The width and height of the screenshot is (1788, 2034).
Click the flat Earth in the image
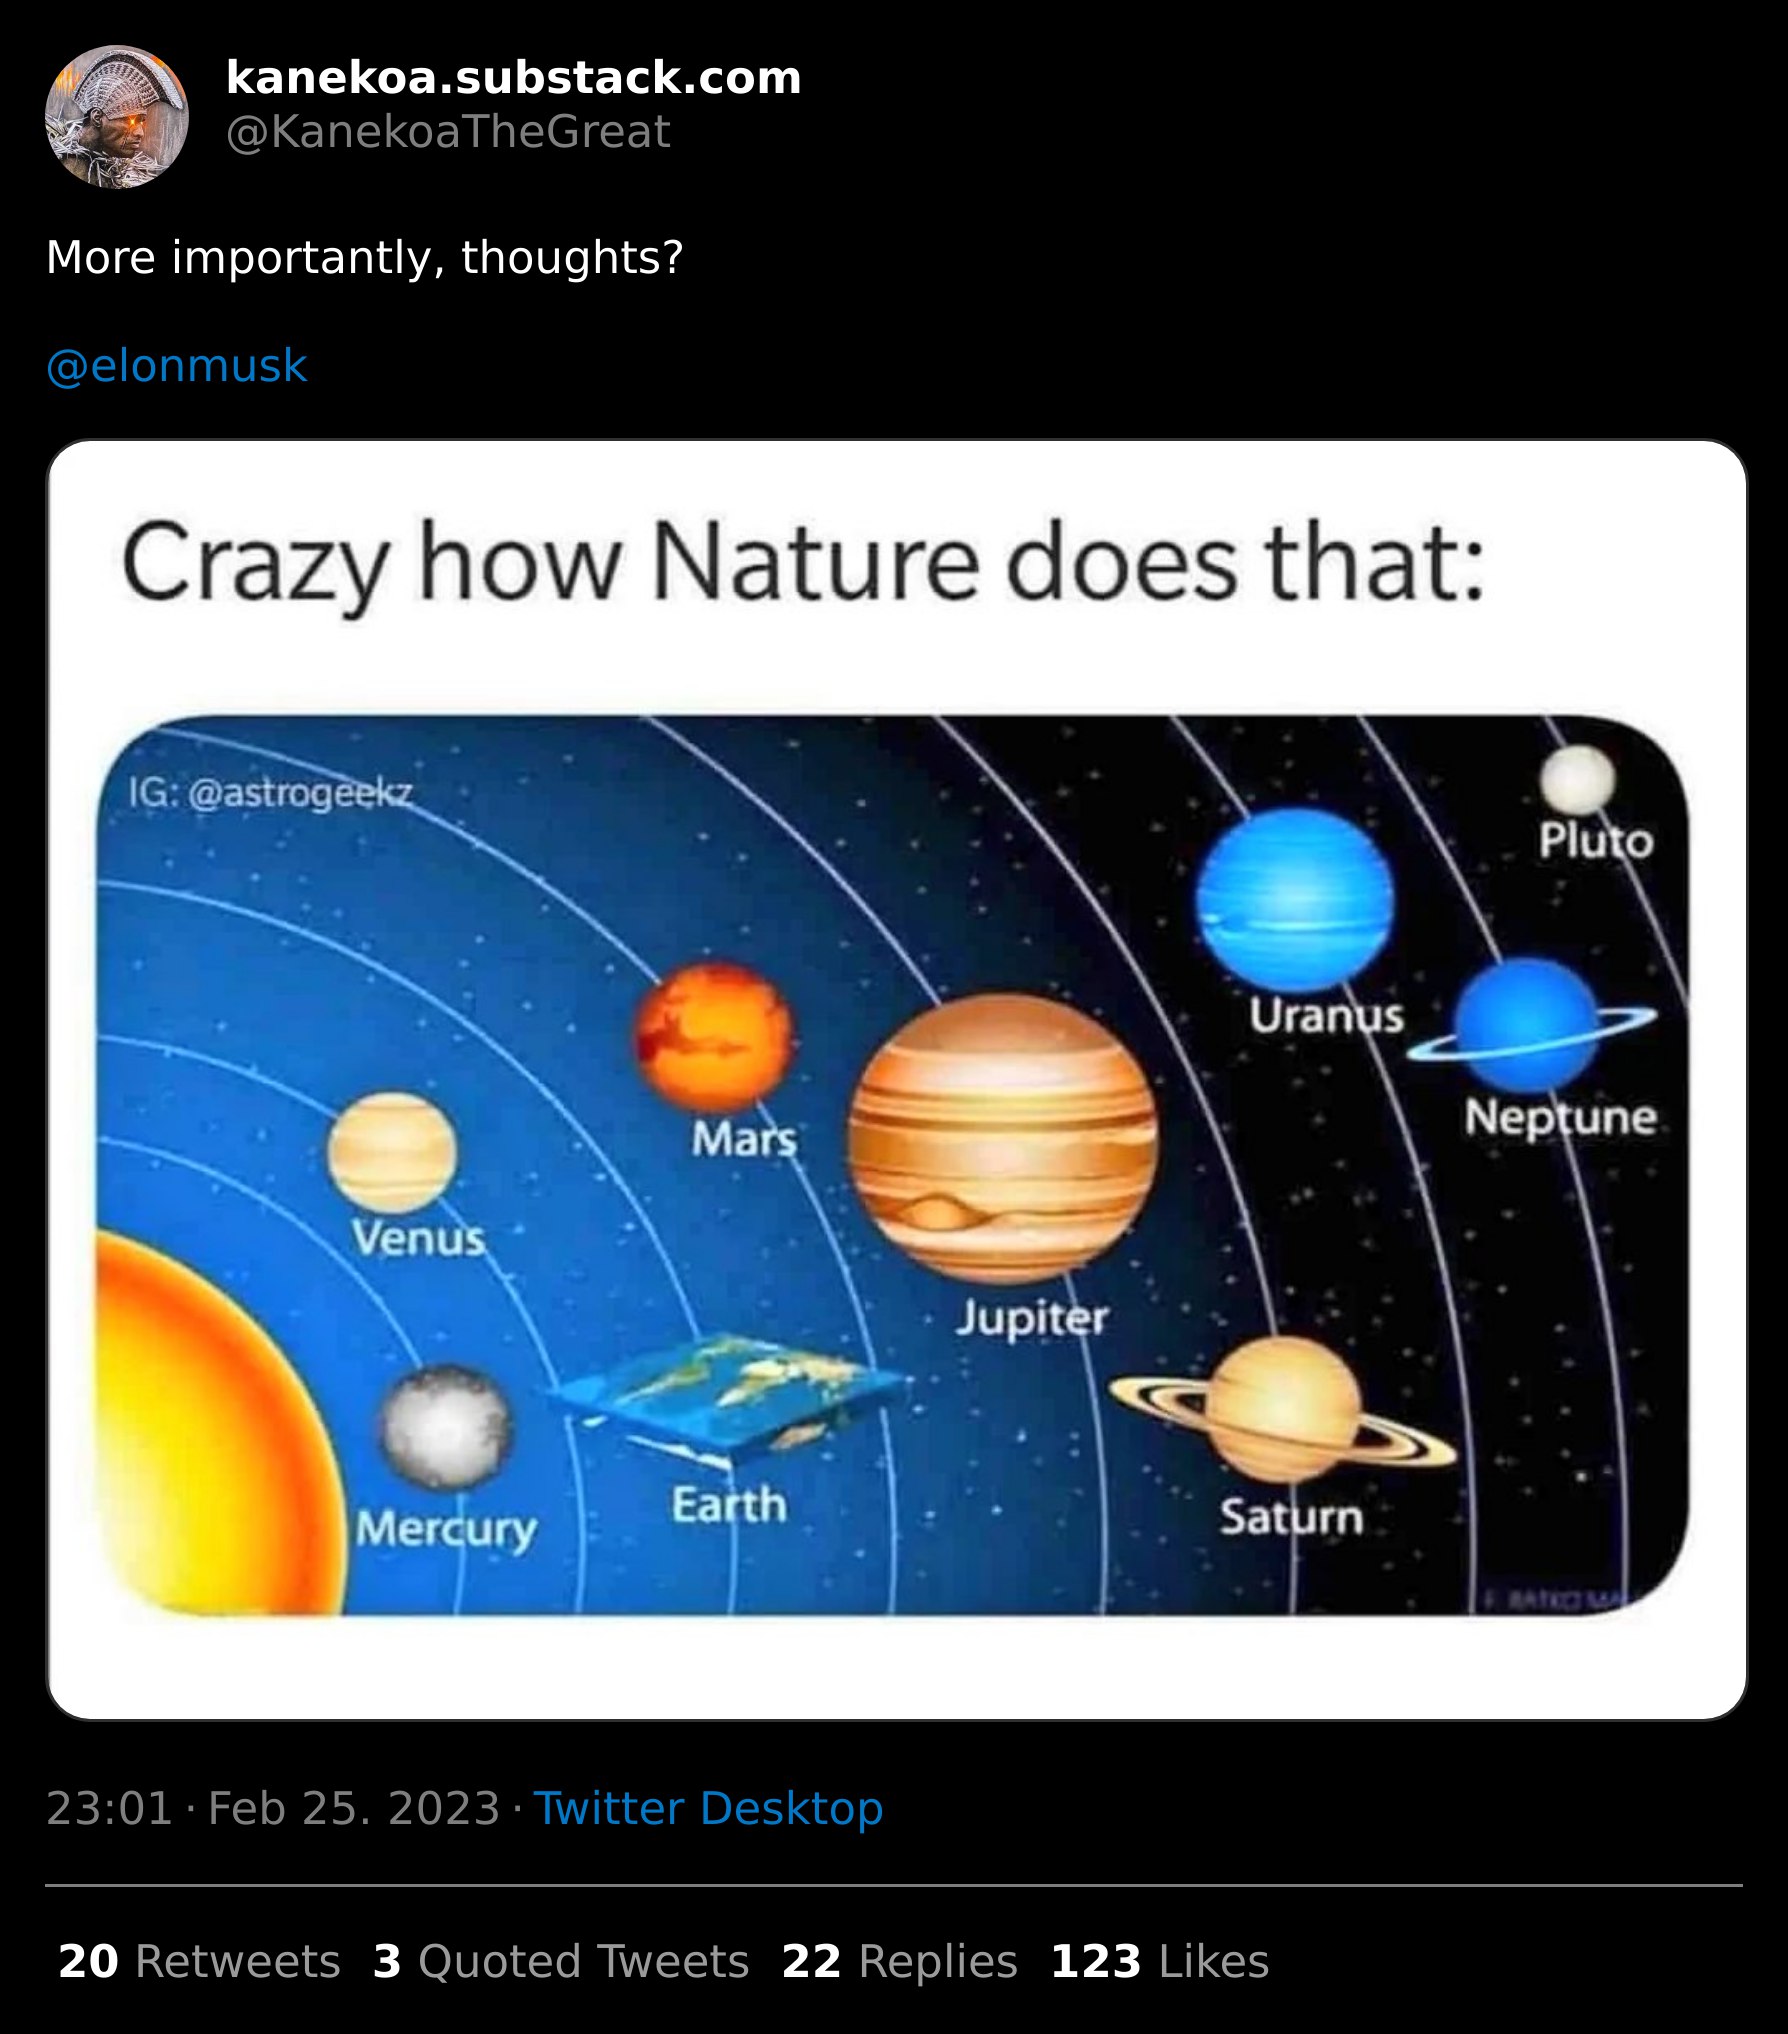731,1396
